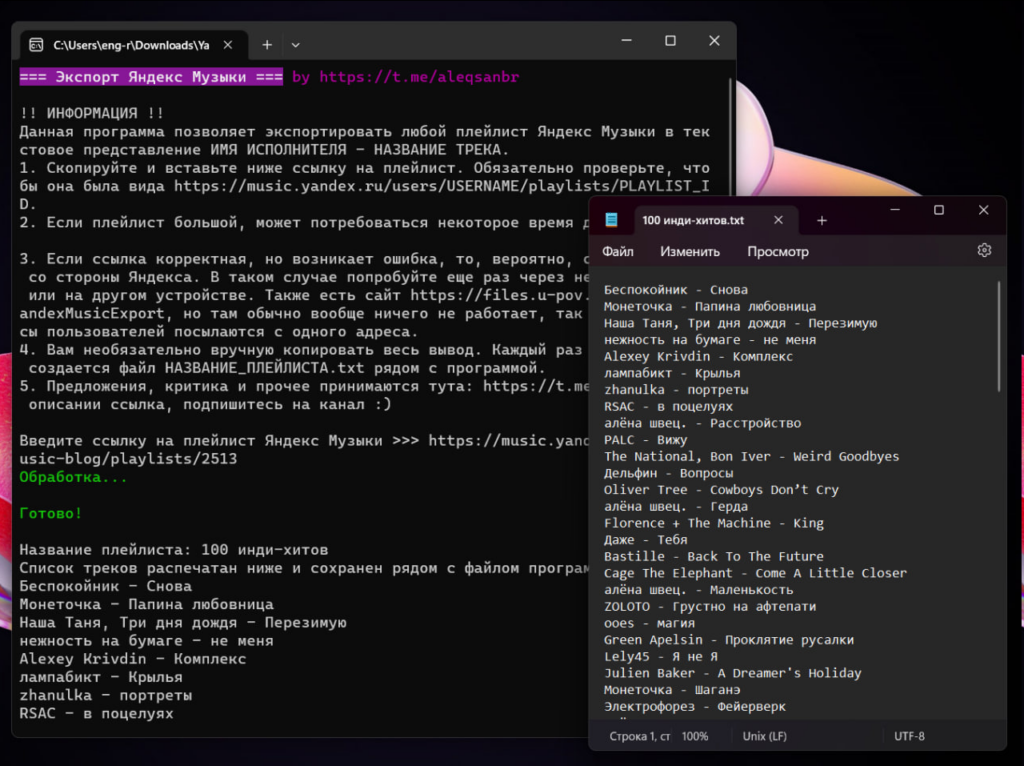Maximize the Notepad window

pyautogui.click(x=939, y=210)
